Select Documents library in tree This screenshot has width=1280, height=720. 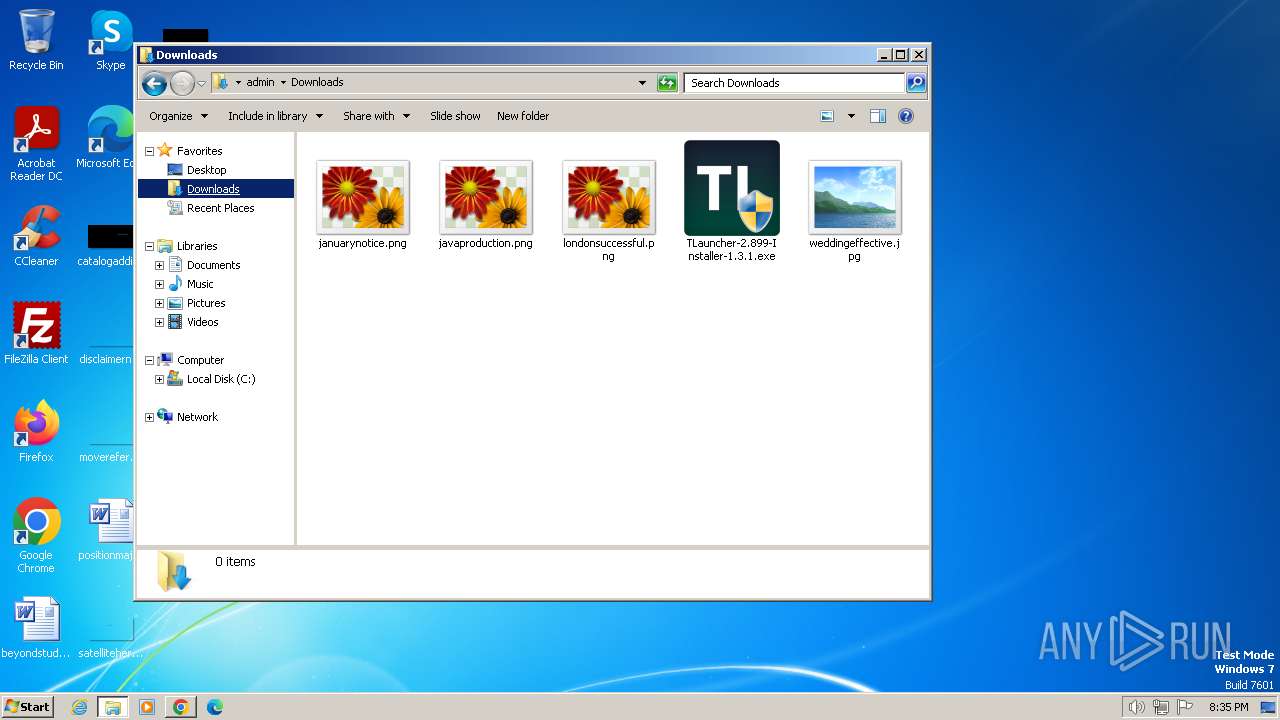pos(213,265)
